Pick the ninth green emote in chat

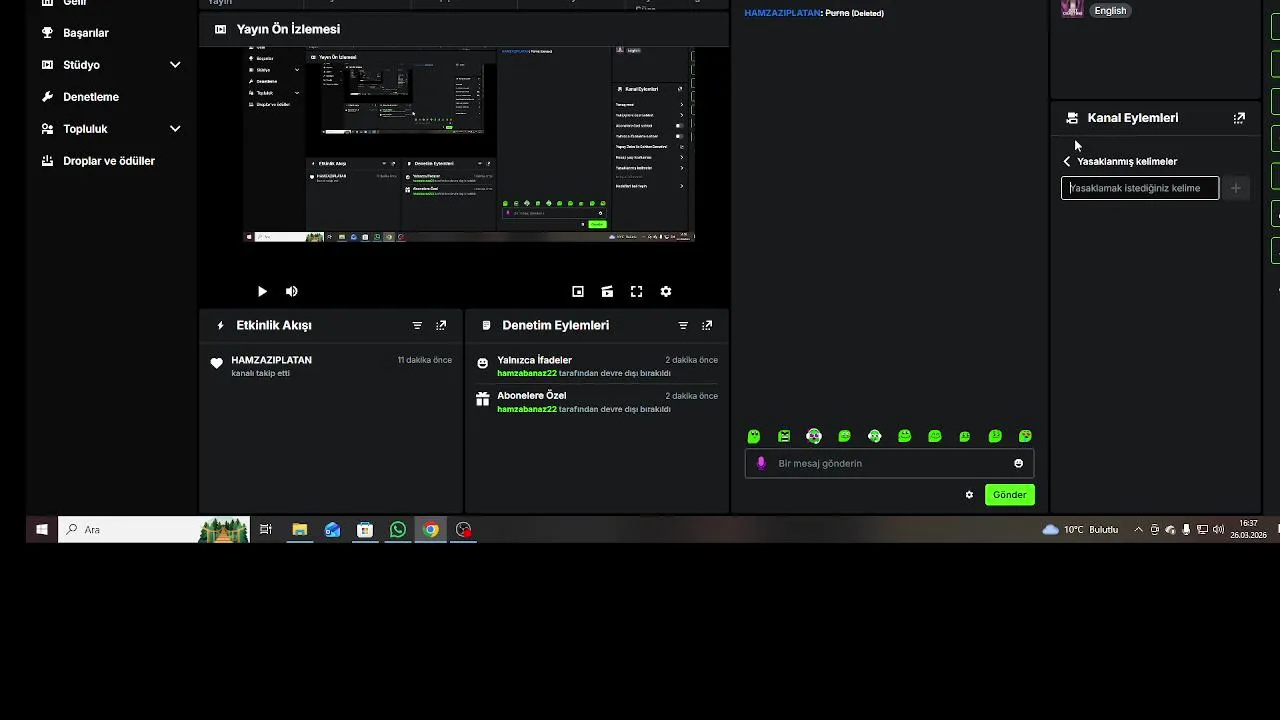click(x=995, y=436)
